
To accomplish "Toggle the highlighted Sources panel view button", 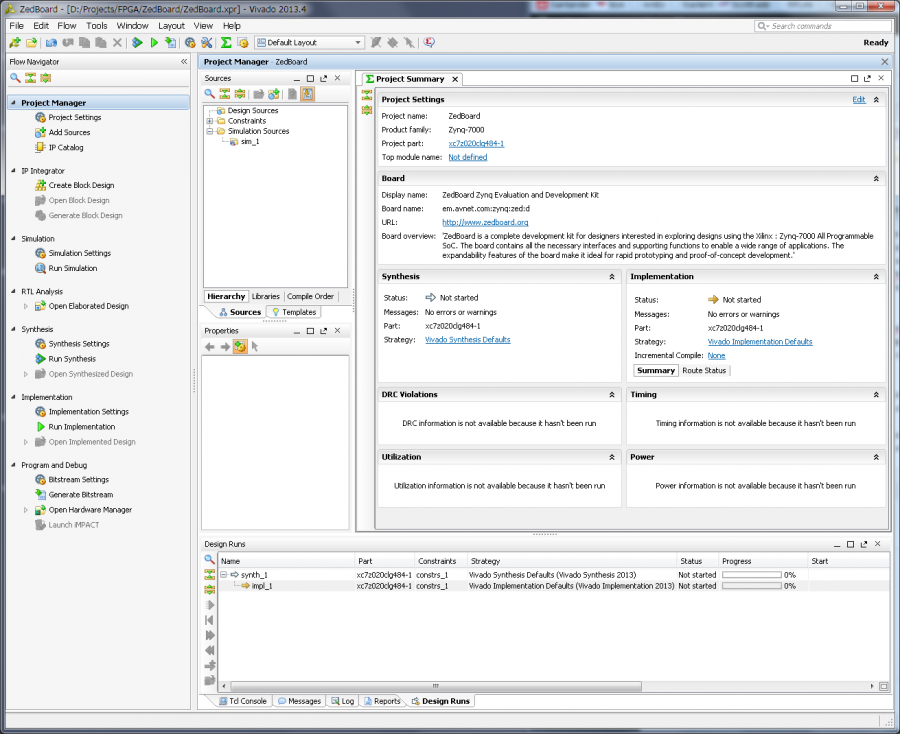I will tap(308, 94).
